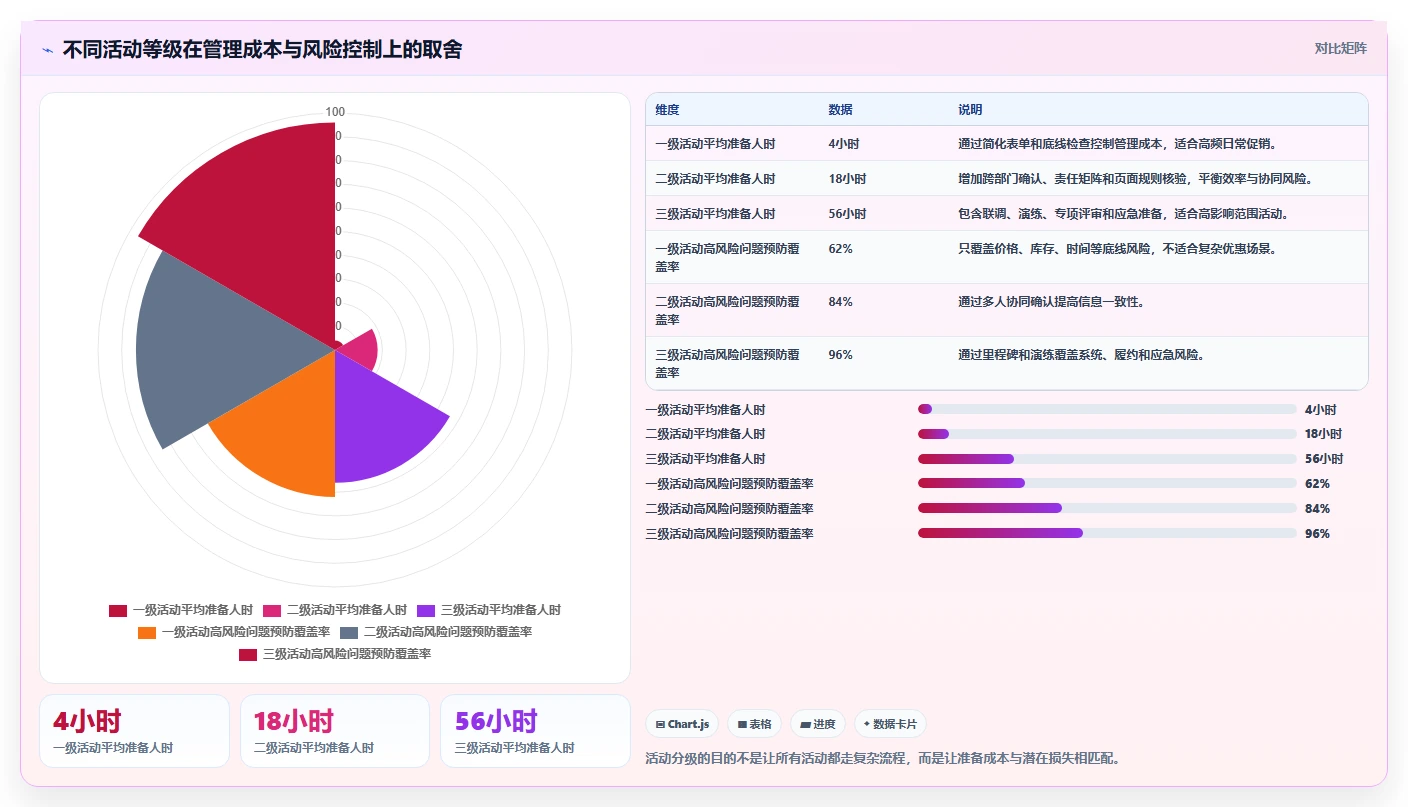Click the 数据卡片 chip
1408x807 pixels.
(x=890, y=724)
